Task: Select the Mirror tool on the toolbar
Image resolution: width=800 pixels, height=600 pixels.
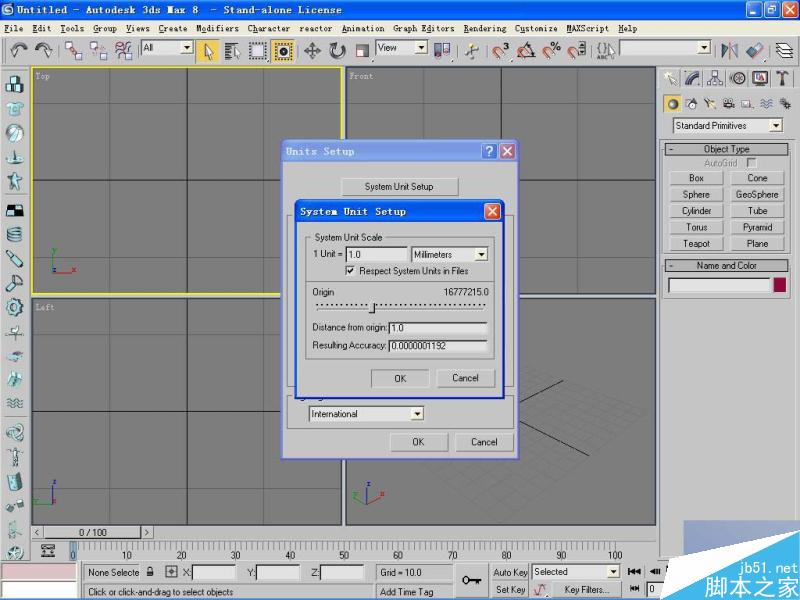Action: pyautogui.click(x=732, y=50)
